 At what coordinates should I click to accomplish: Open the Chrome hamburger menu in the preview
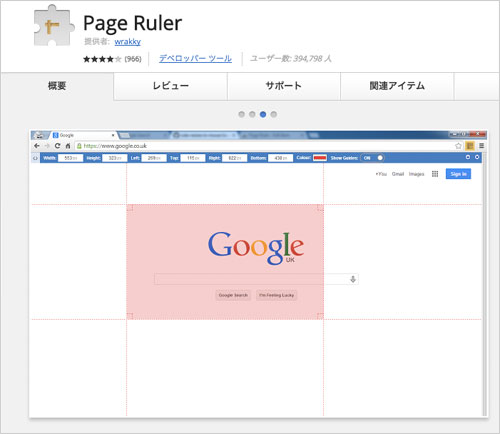point(482,146)
